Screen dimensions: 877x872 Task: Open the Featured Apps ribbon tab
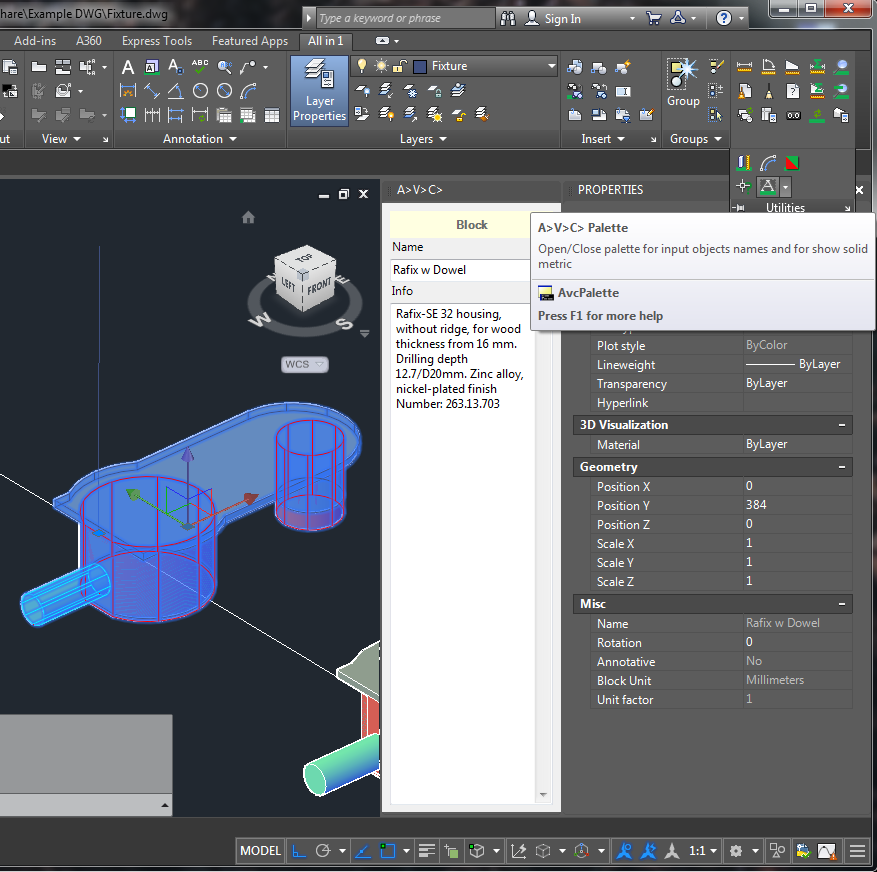pyautogui.click(x=250, y=41)
